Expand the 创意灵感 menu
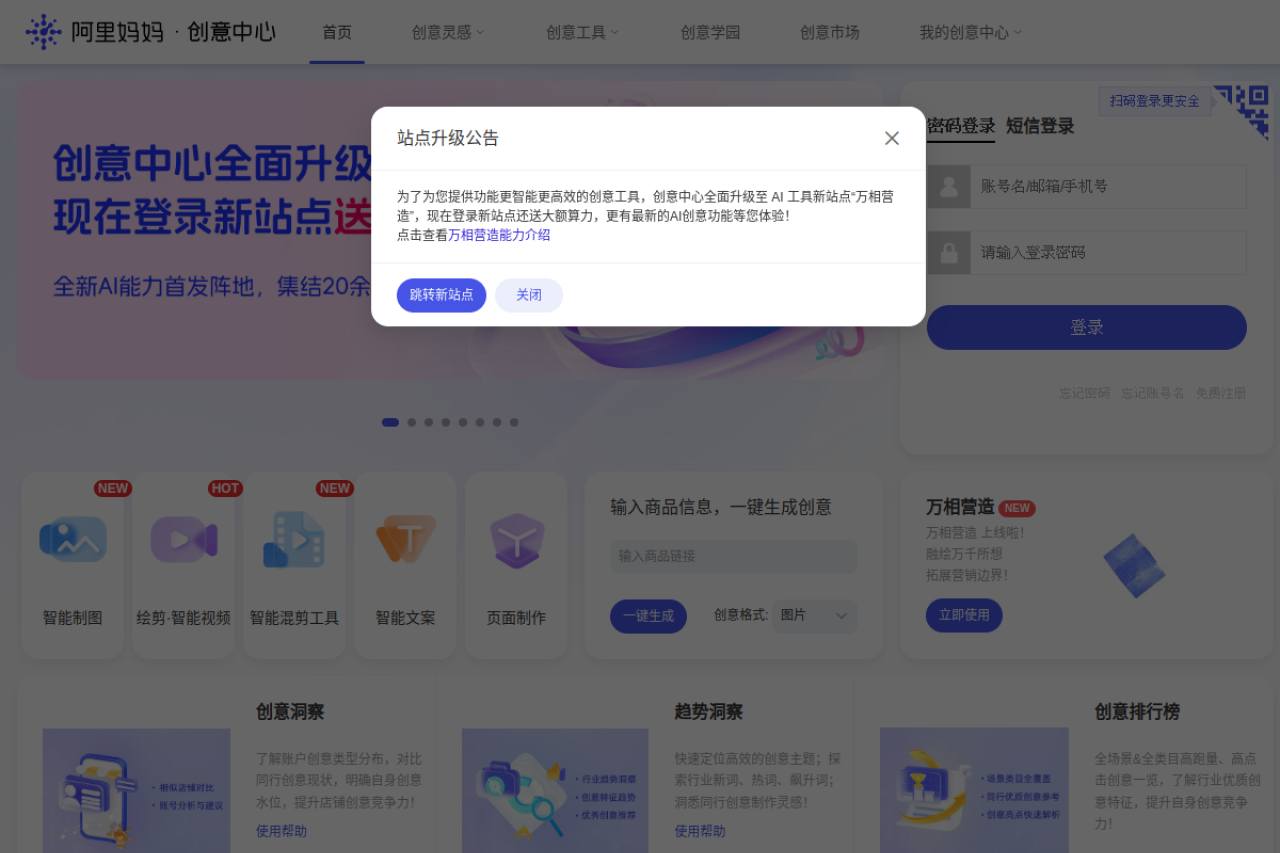 448,32
